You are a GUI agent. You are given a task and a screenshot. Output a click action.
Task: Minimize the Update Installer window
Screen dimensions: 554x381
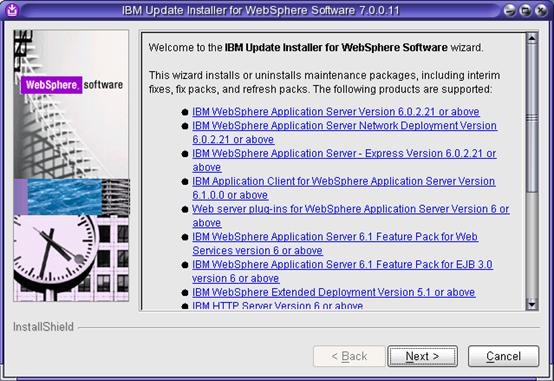point(509,10)
